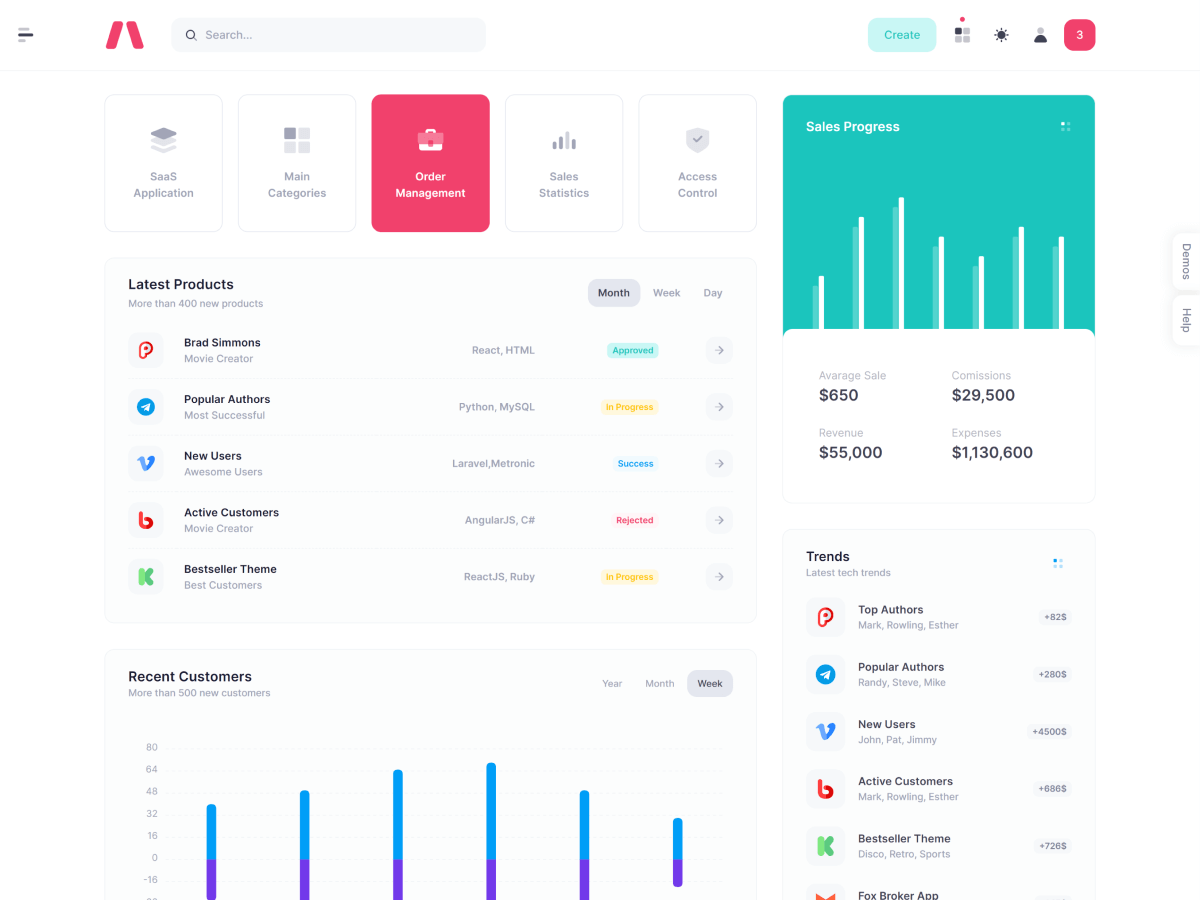
Task: Open the Sales Progress options via dotted icon
Action: (x=1065, y=126)
